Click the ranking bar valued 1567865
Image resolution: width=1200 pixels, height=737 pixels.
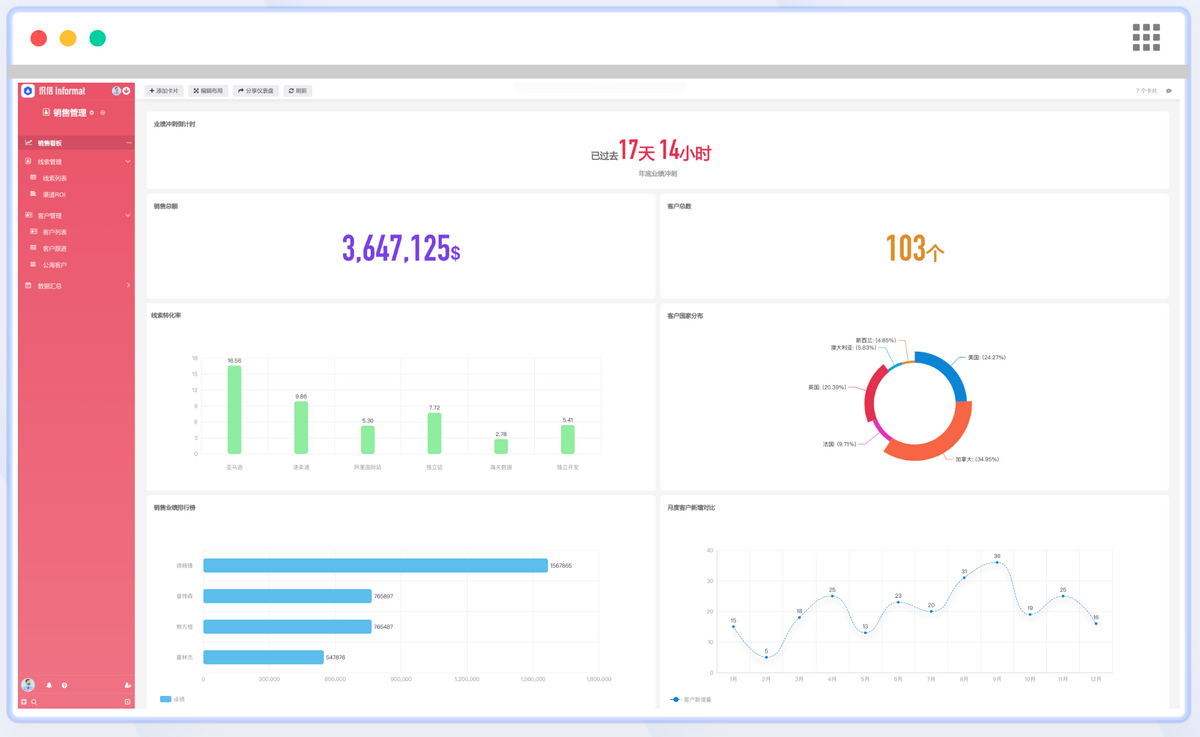click(375, 565)
